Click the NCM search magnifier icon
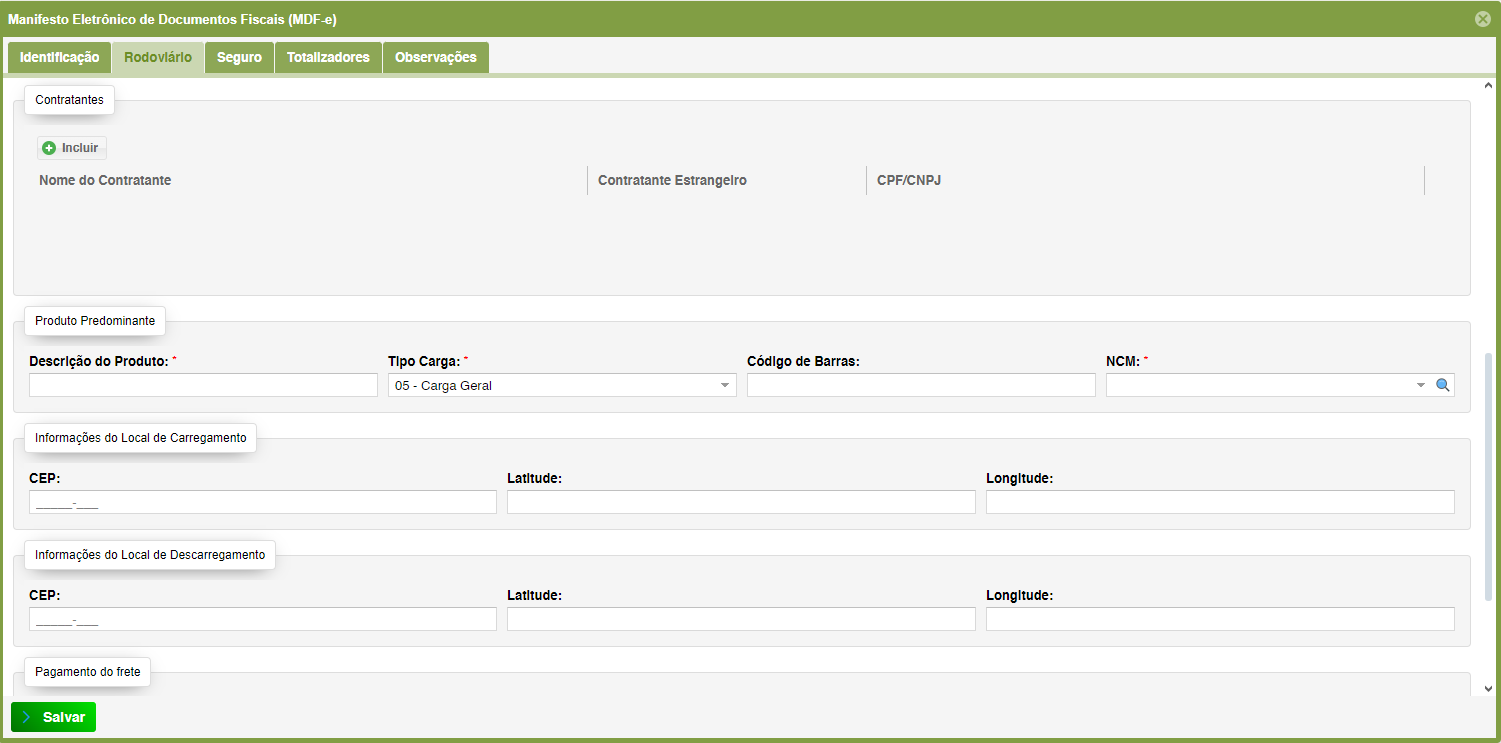This screenshot has width=1501, height=743. tap(1443, 385)
